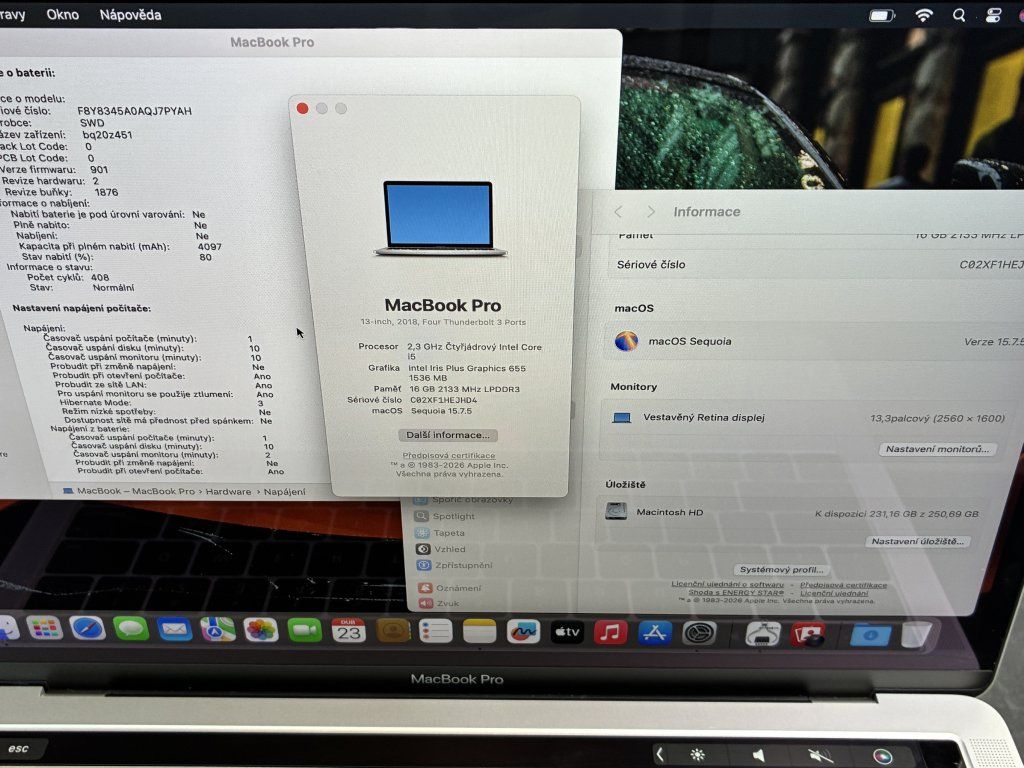Click MacBook – MacBook Pro in path bar
Viewport: 1024px width, 768px height.
click(129, 491)
